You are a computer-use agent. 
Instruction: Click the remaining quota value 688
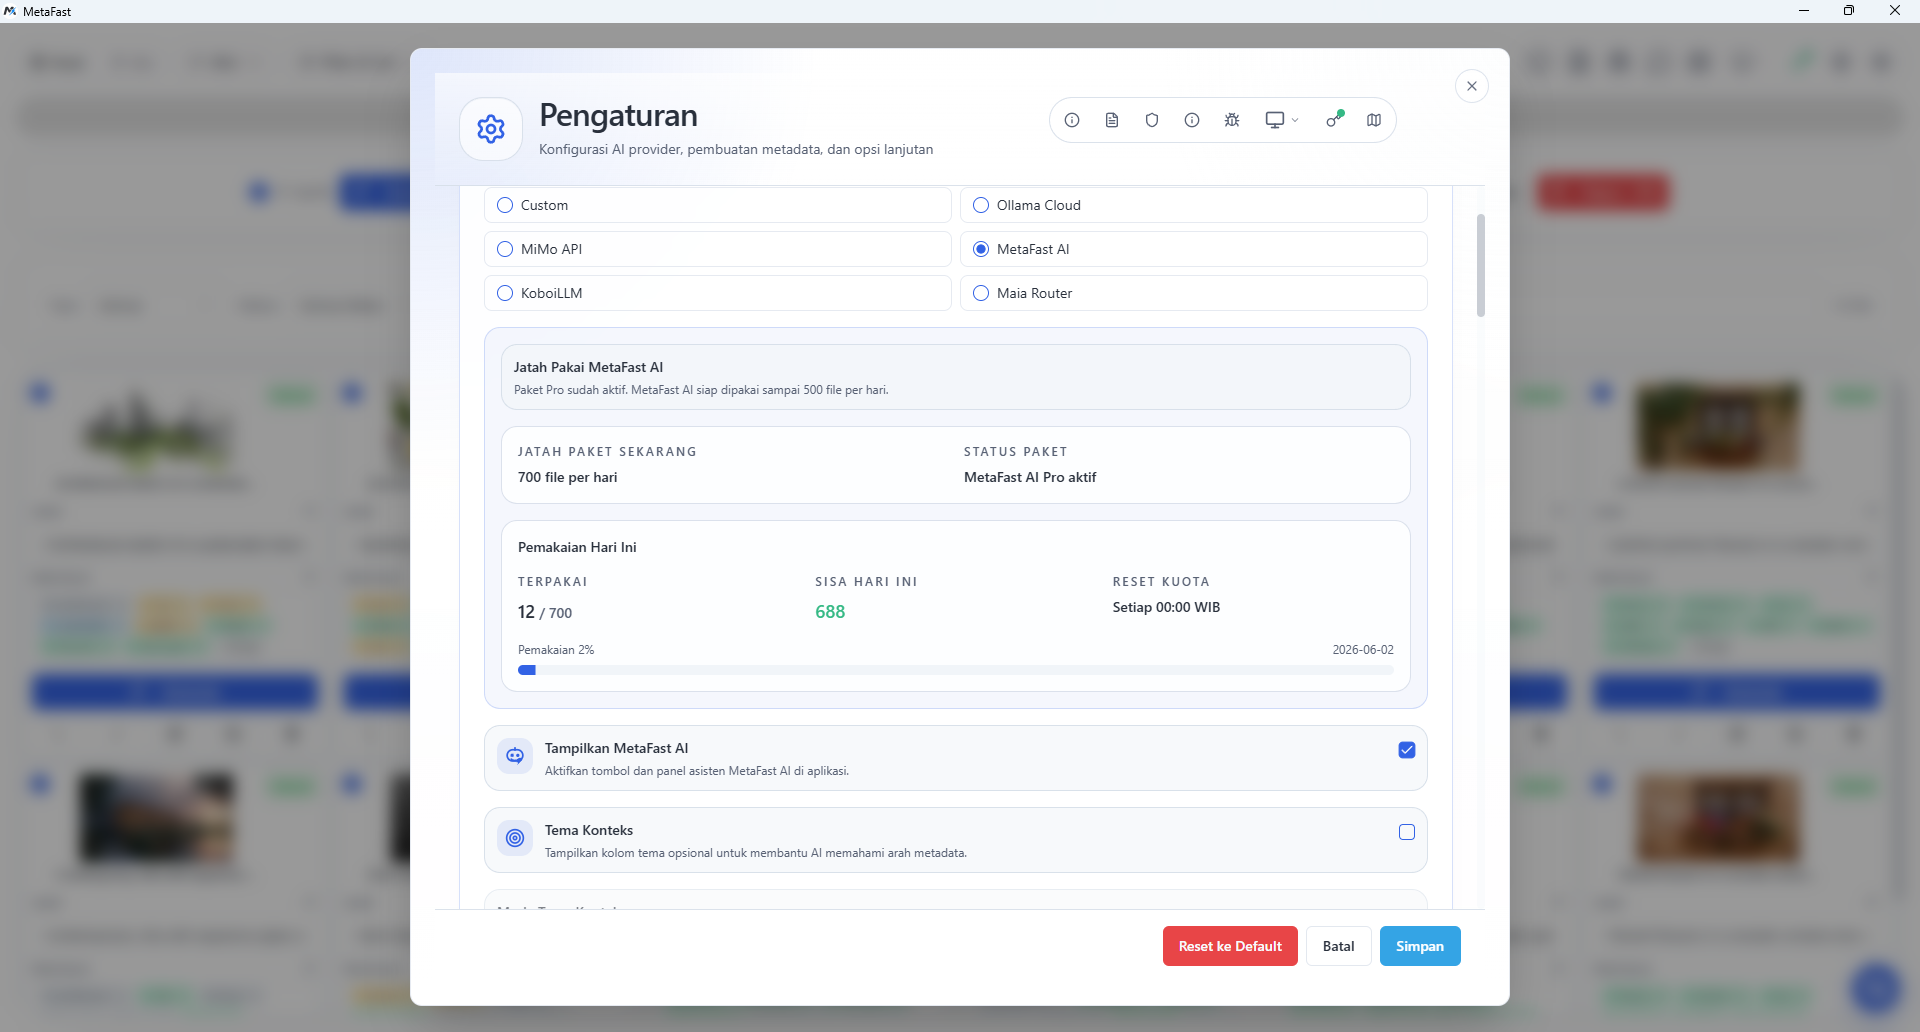pyautogui.click(x=830, y=612)
